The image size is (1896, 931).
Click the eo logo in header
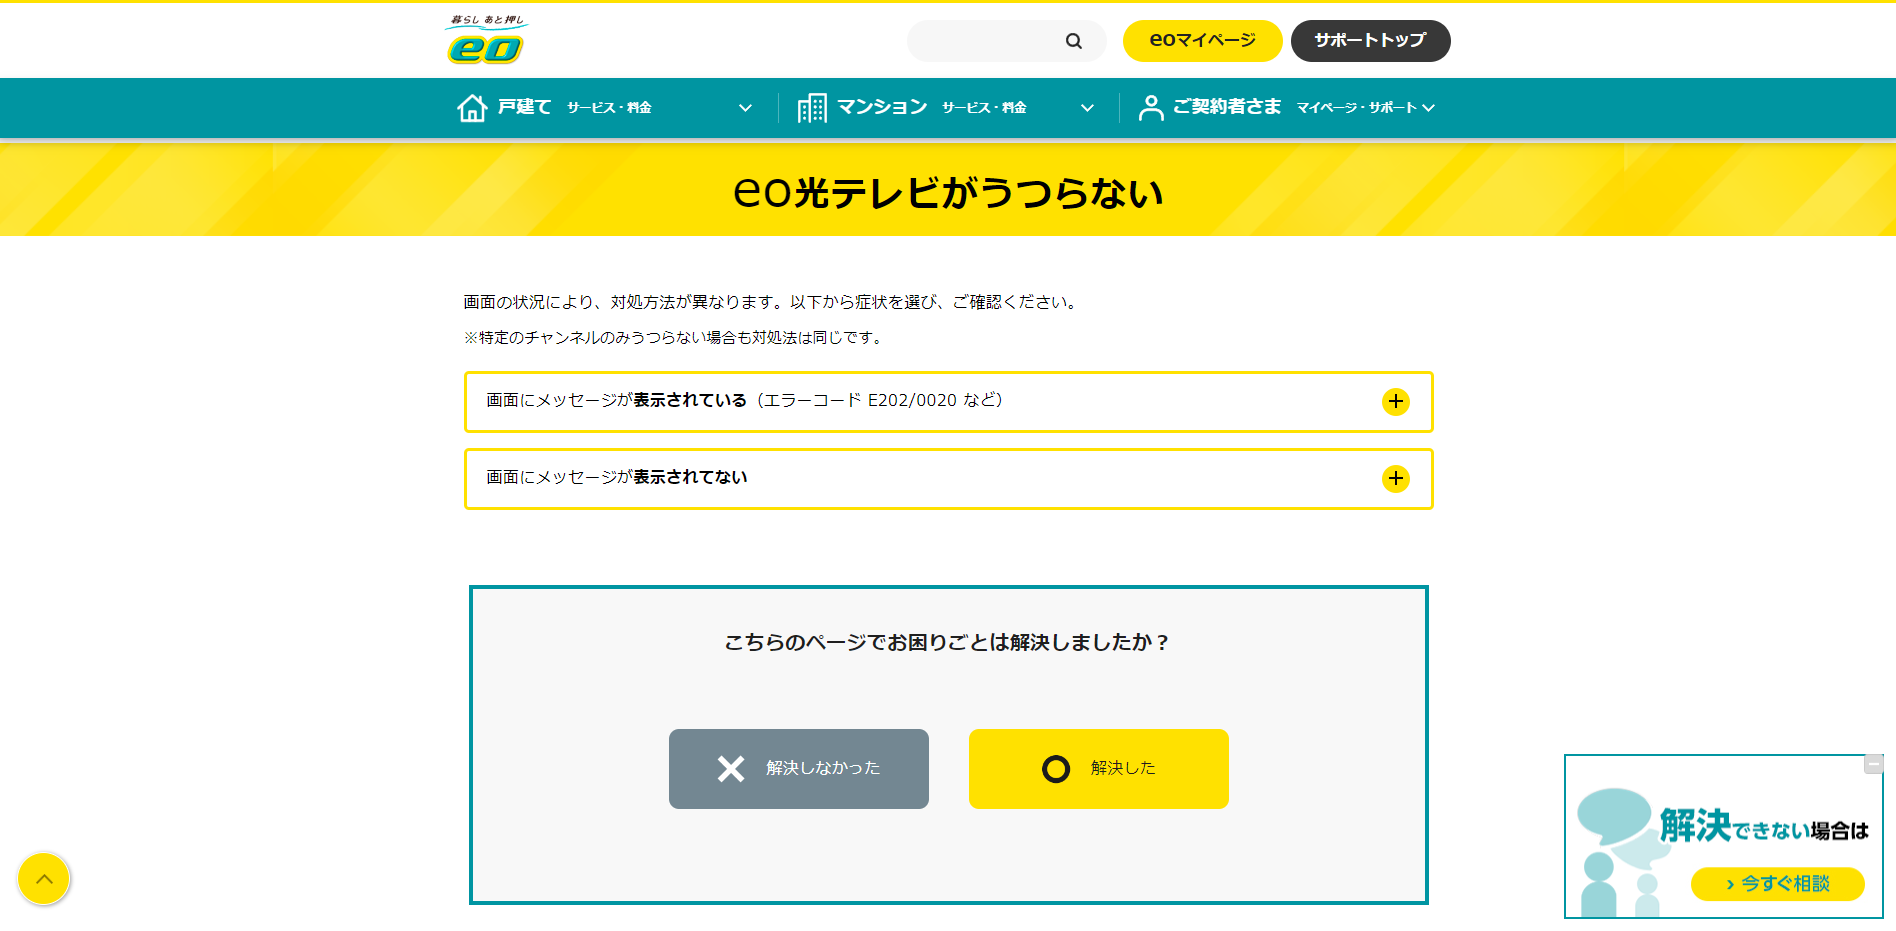click(485, 40)
